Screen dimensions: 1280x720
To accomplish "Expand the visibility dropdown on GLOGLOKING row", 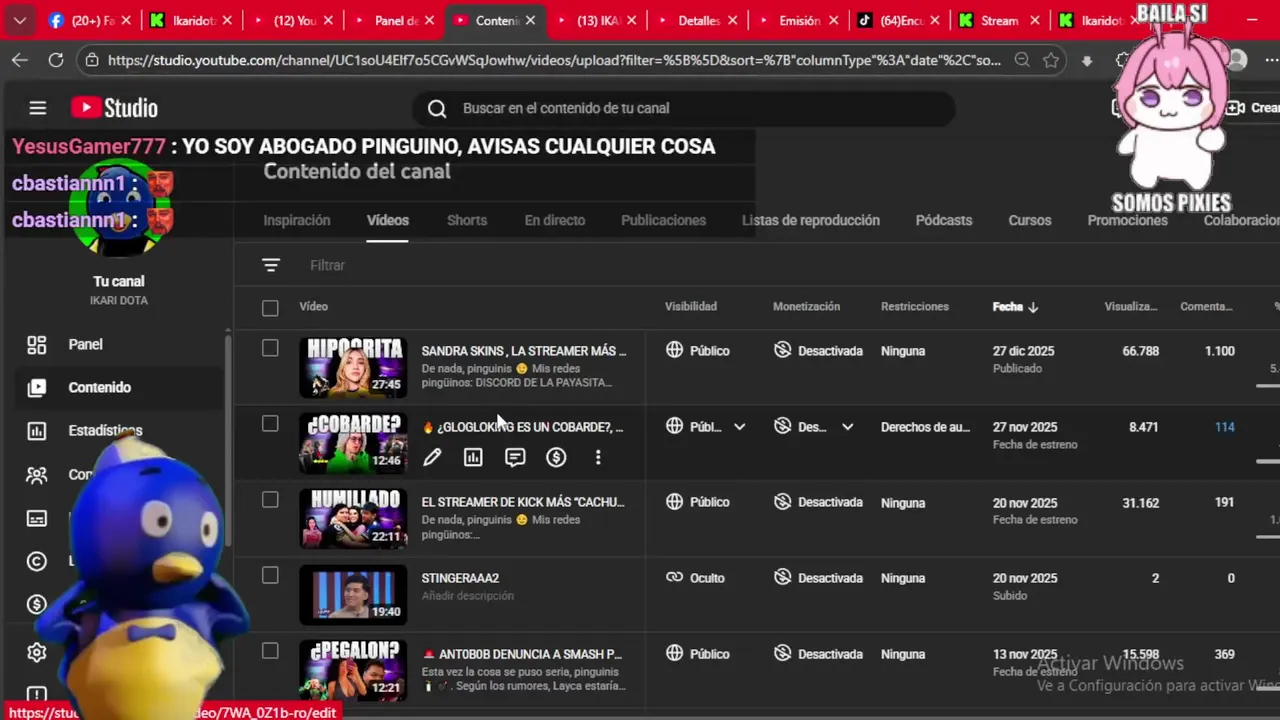I will coord(739,426).
